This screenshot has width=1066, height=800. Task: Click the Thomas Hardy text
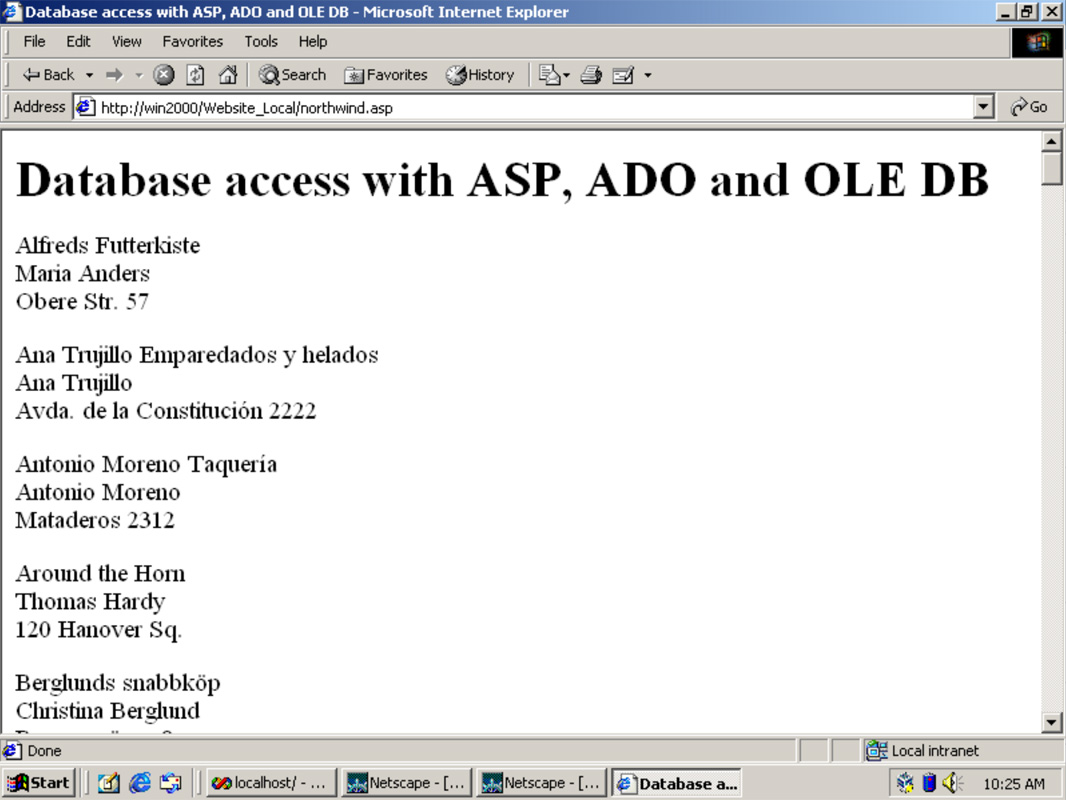pyautogui.click(x=90, y=602)
